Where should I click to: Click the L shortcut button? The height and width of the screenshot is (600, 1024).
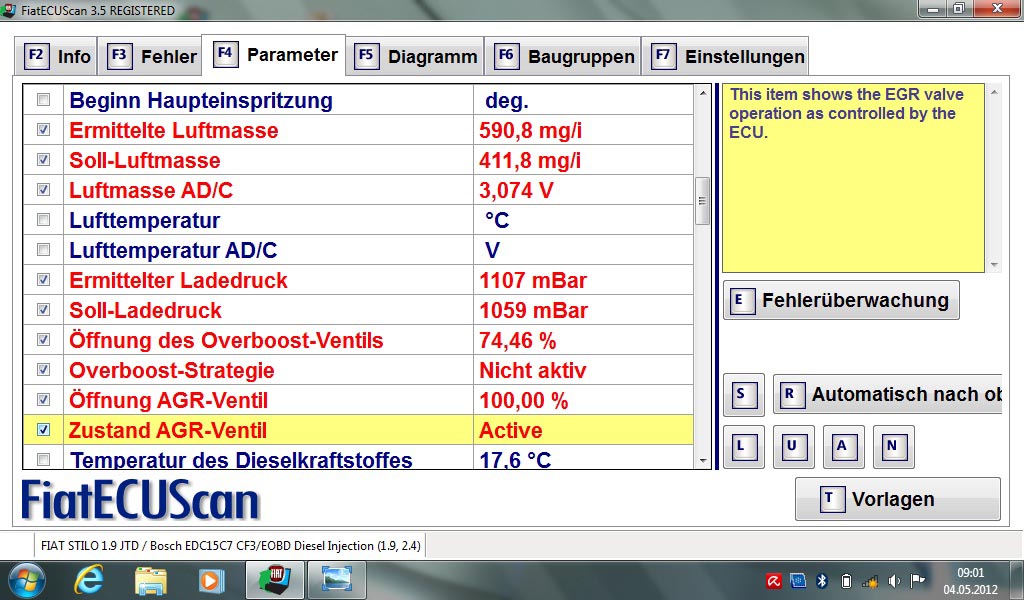[743, 447]
